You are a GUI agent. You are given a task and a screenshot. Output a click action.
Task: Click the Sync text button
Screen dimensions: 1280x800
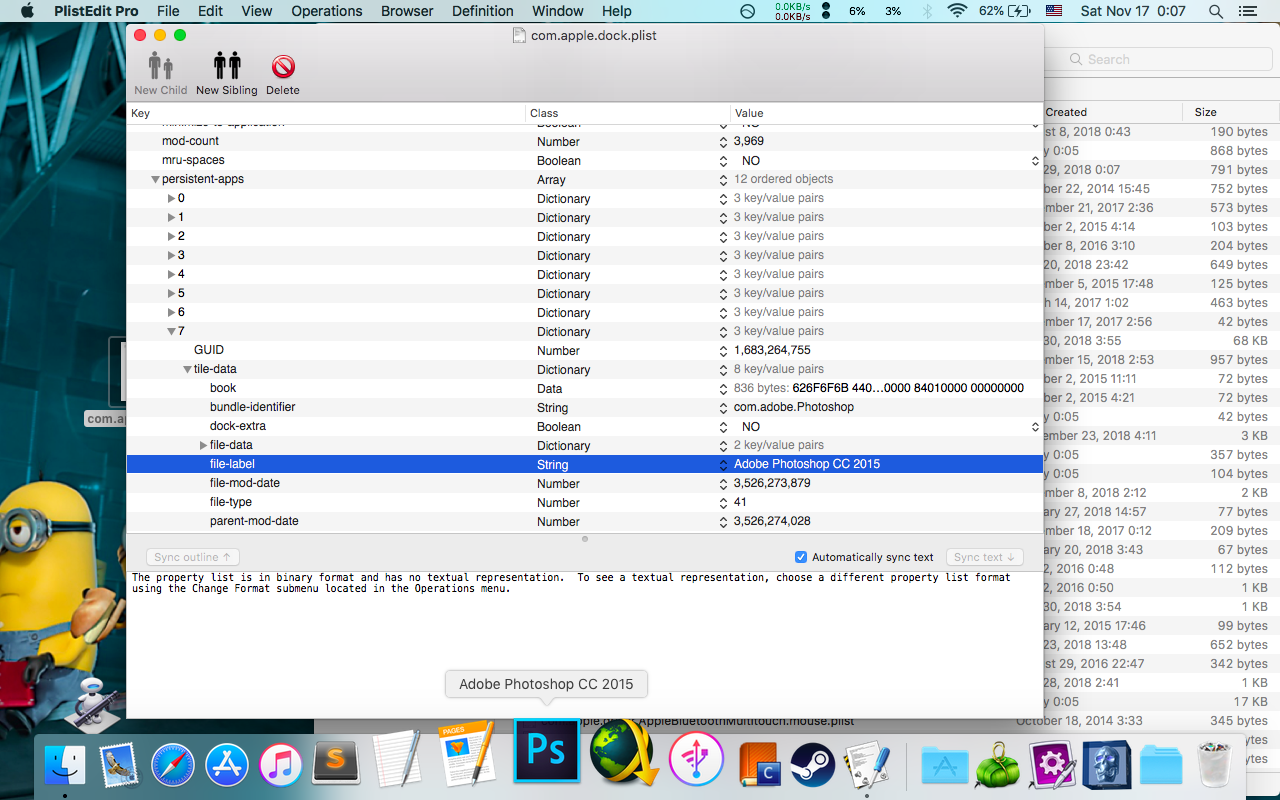point(984,557)
